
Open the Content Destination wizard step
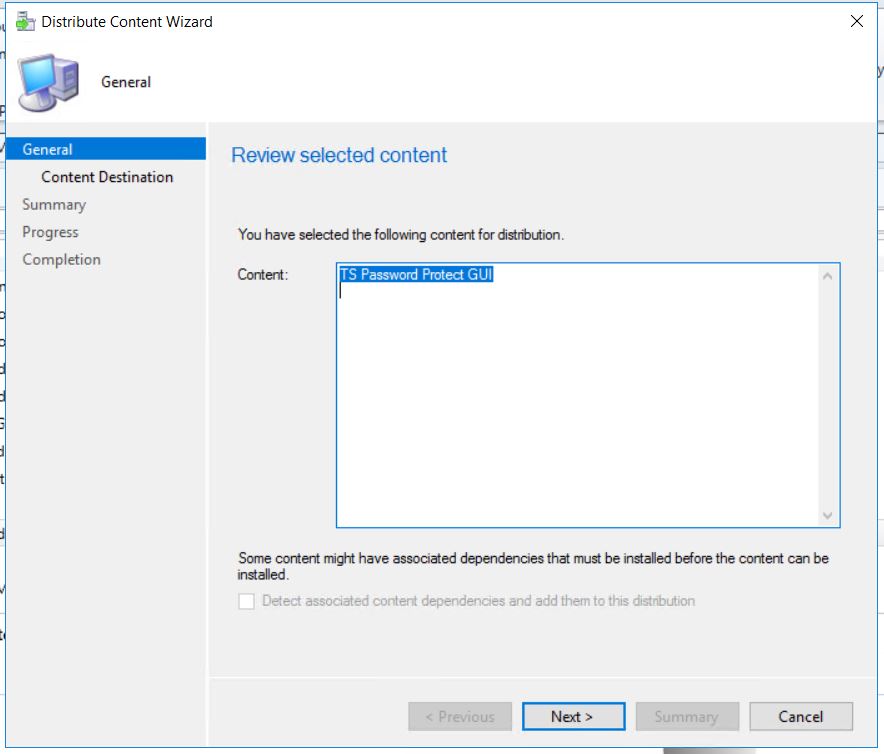tap(106, 176)
